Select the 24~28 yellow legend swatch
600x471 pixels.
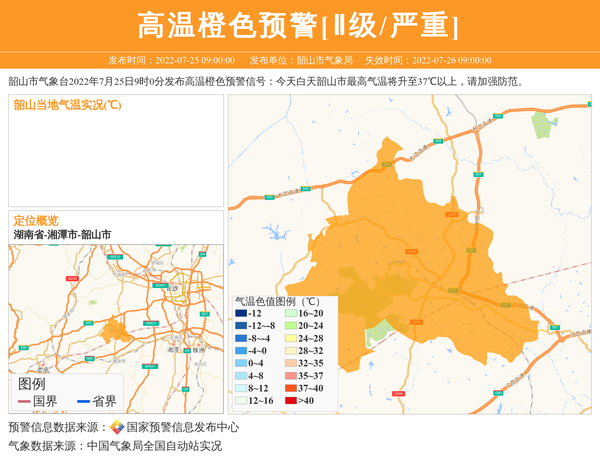tap(289, 339)
